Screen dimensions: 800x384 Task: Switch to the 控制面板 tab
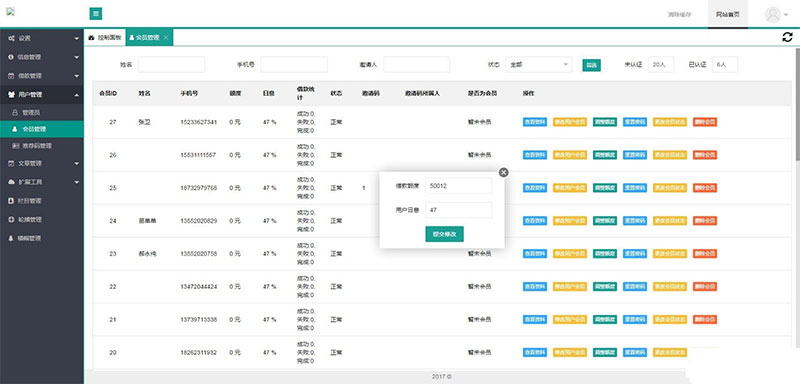[x=105, y=38]
